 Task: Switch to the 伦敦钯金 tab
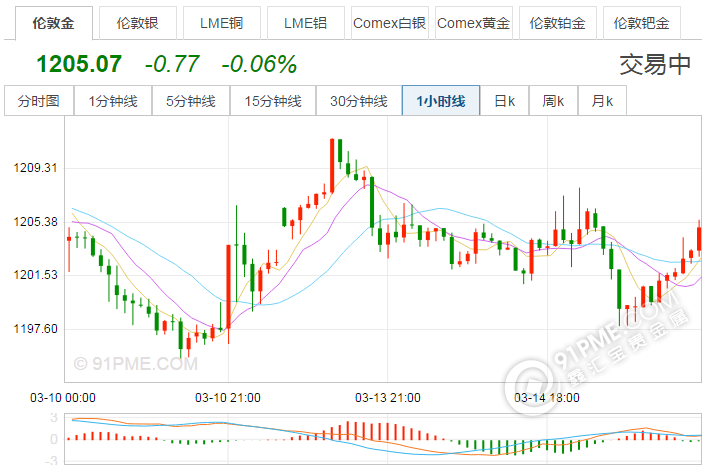point(641,21)
